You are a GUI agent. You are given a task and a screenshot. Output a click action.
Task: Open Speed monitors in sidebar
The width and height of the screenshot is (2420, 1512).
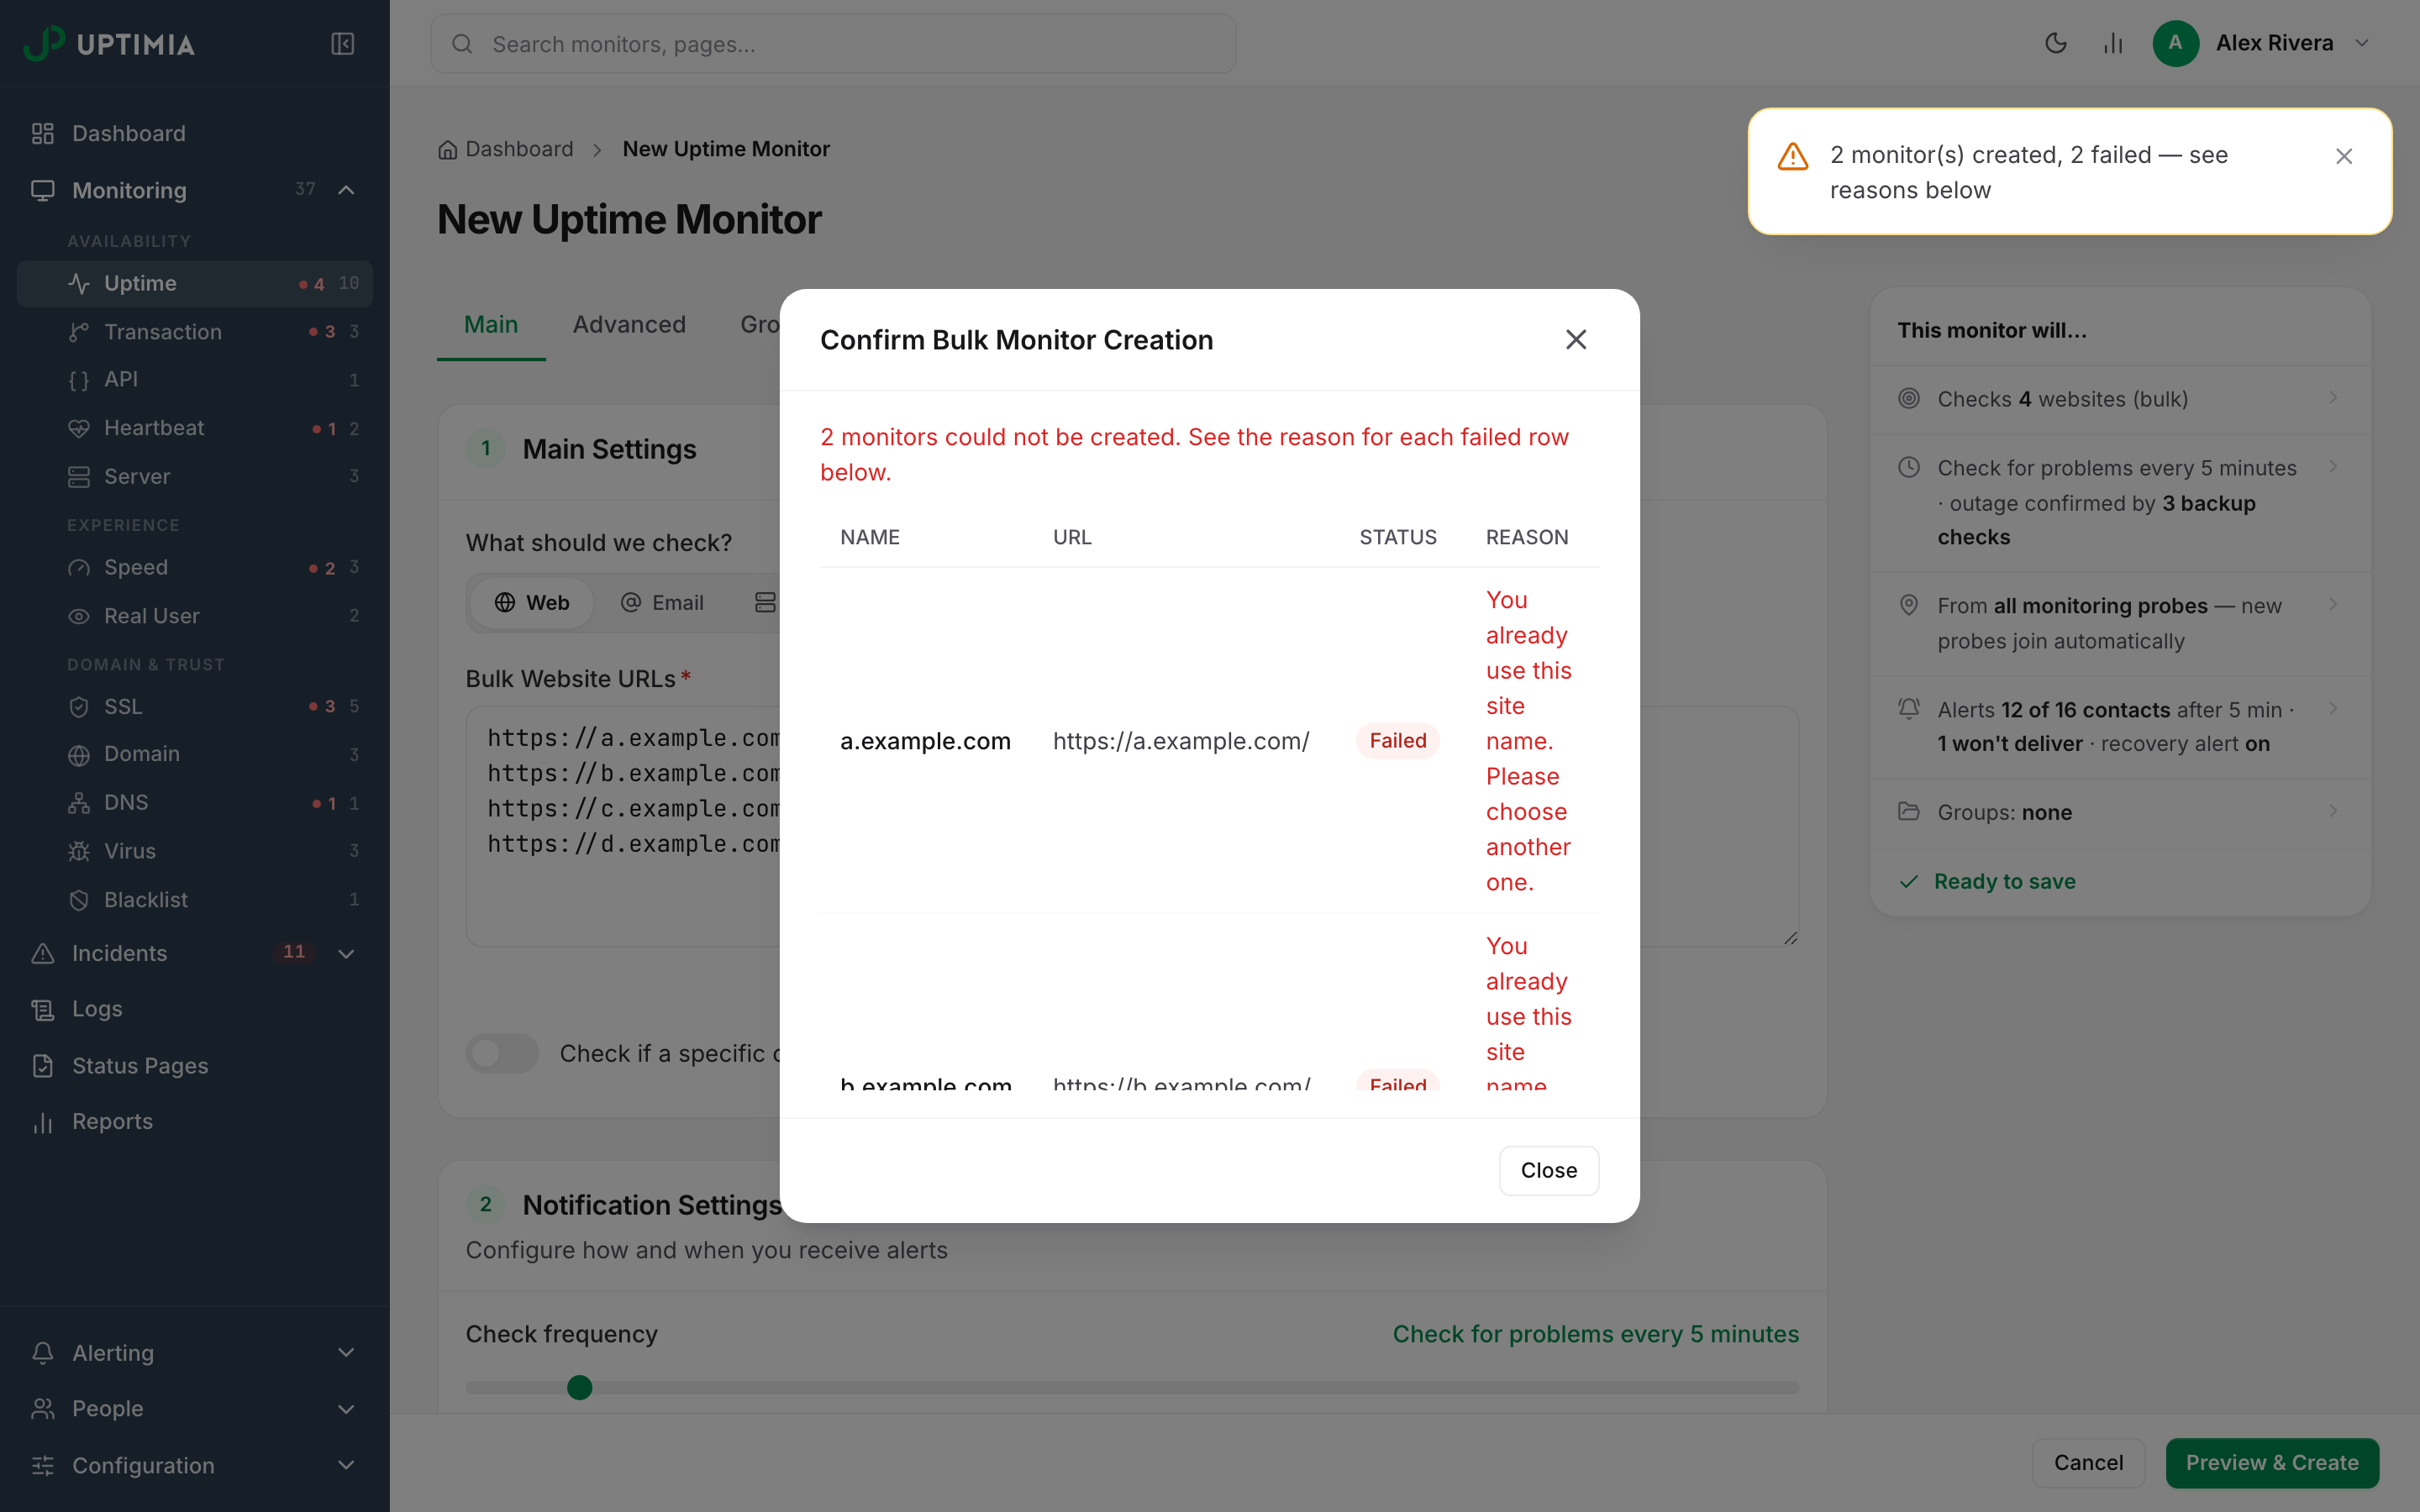point(195,567)
